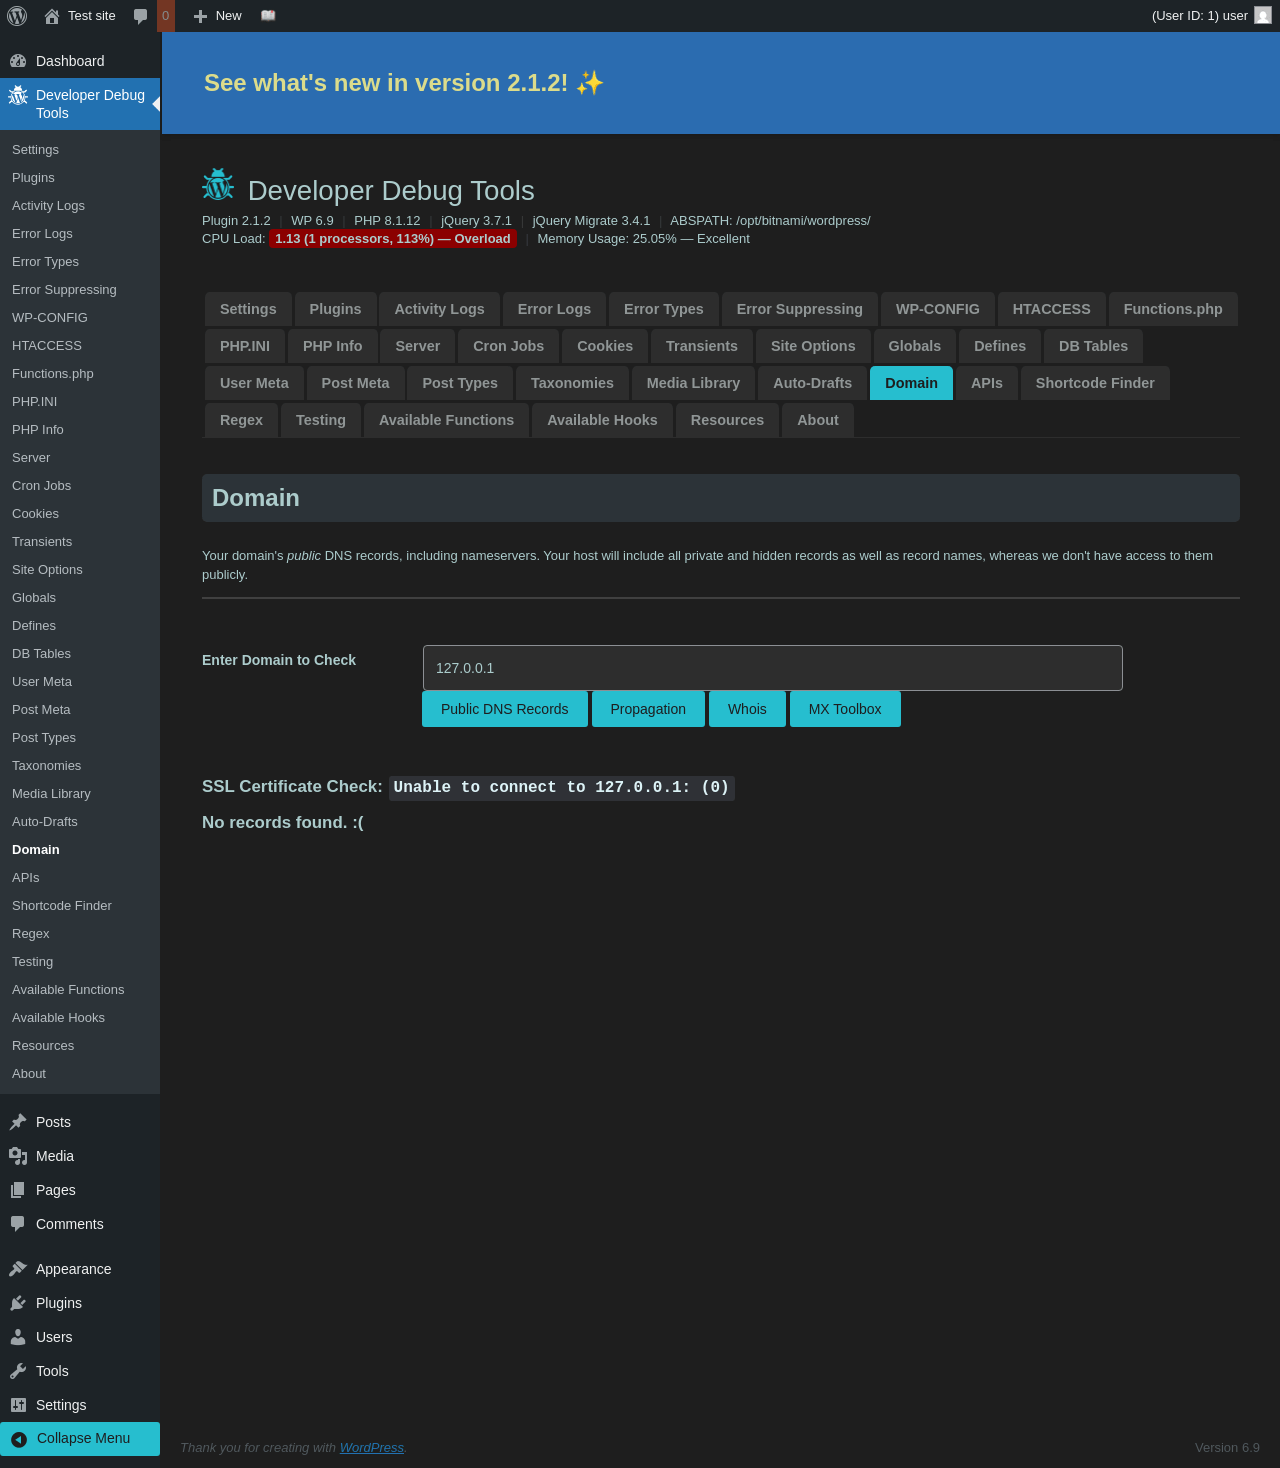Click the domain input field

coord(773,668)
